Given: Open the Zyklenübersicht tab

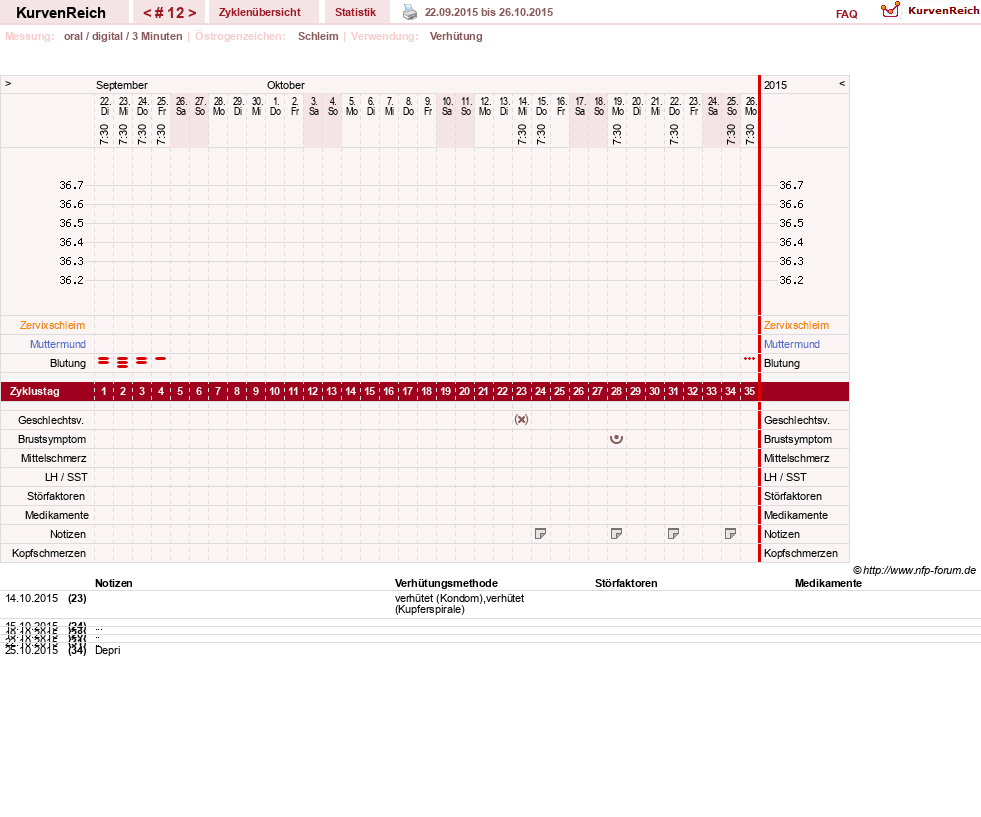Looking at the screenshot, I should point(260,12).
